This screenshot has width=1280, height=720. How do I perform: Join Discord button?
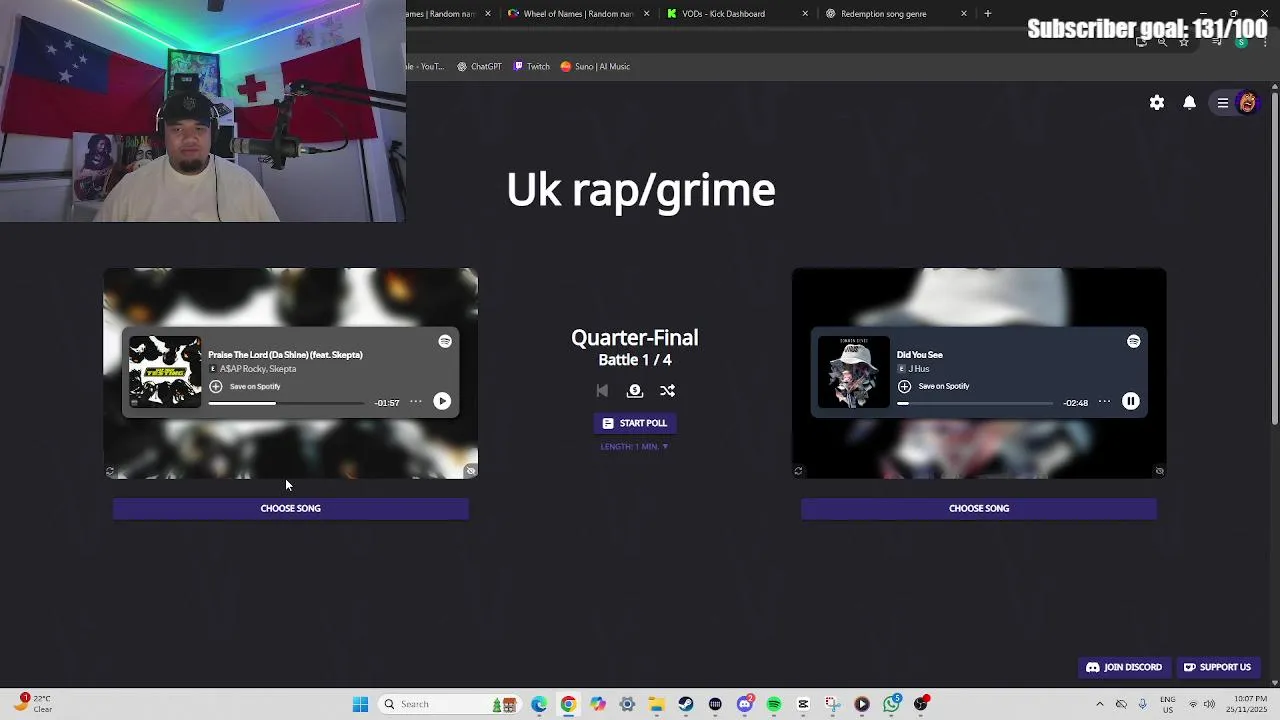pyautogui.click(x=1124, y=667)
